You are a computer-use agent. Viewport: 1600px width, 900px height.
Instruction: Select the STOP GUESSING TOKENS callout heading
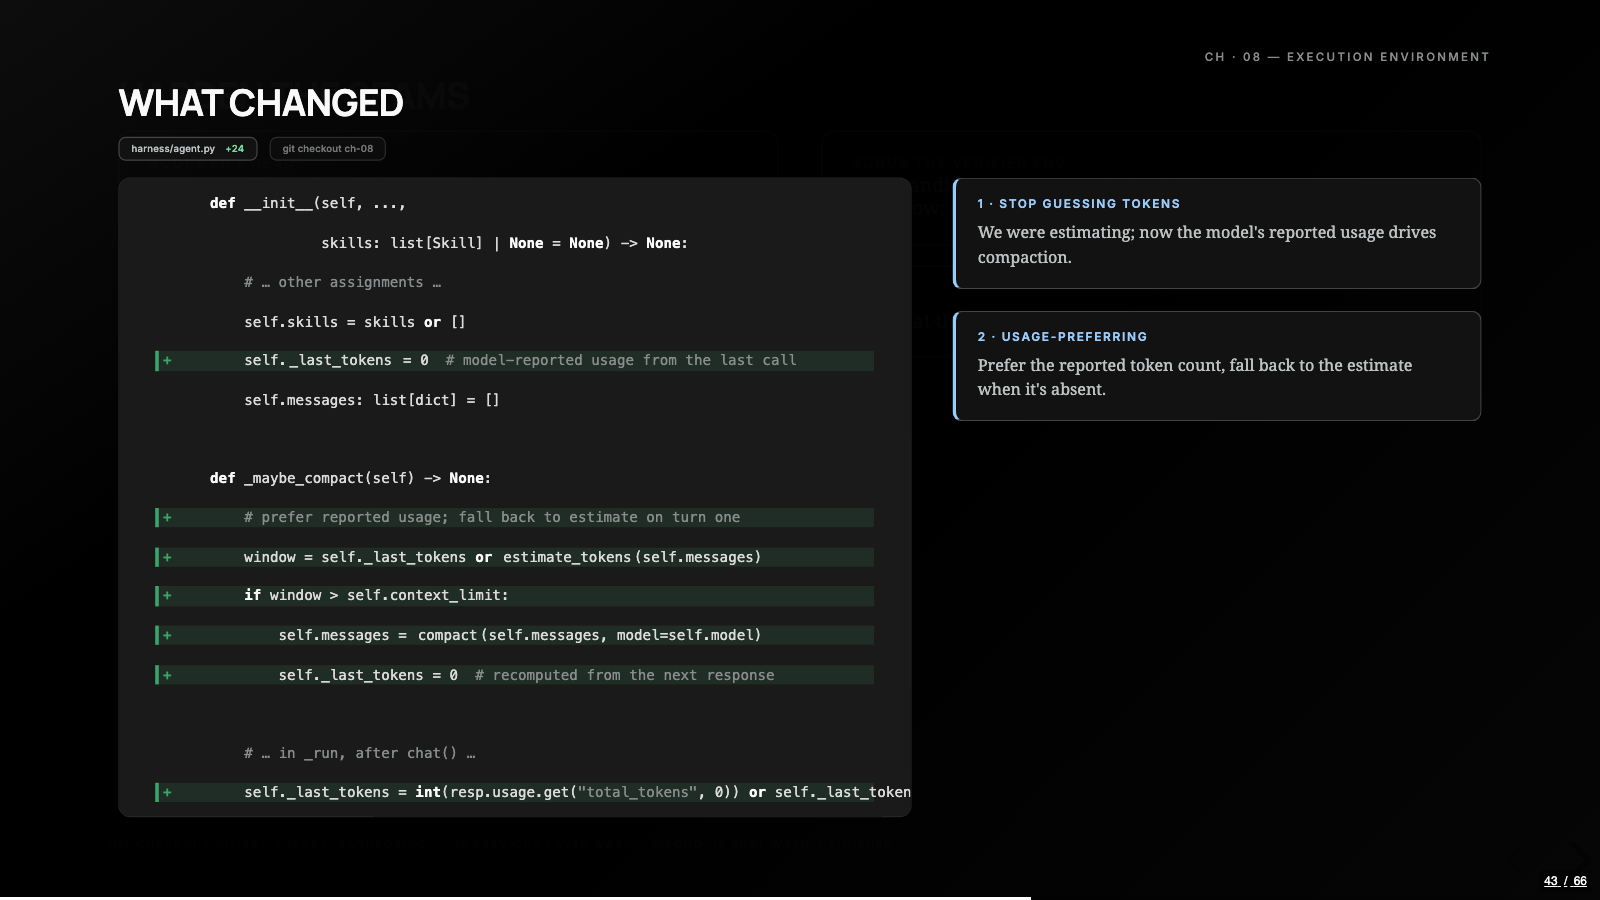coord(1079,204)
